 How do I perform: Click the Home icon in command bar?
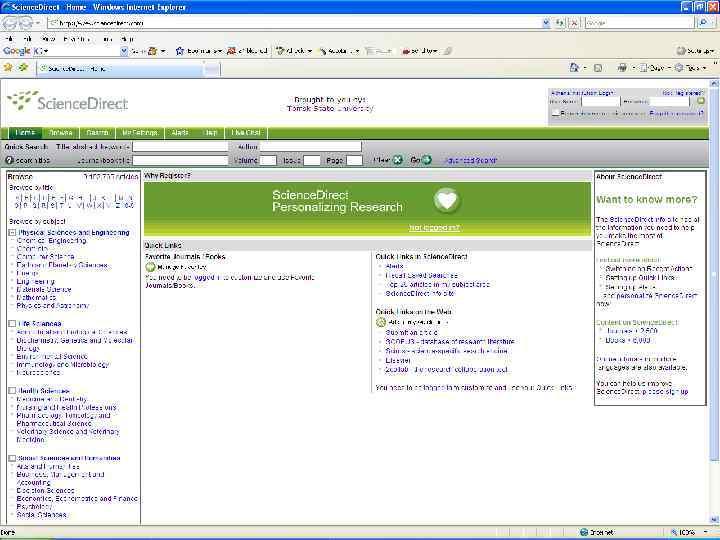click(x=574, y=68)
